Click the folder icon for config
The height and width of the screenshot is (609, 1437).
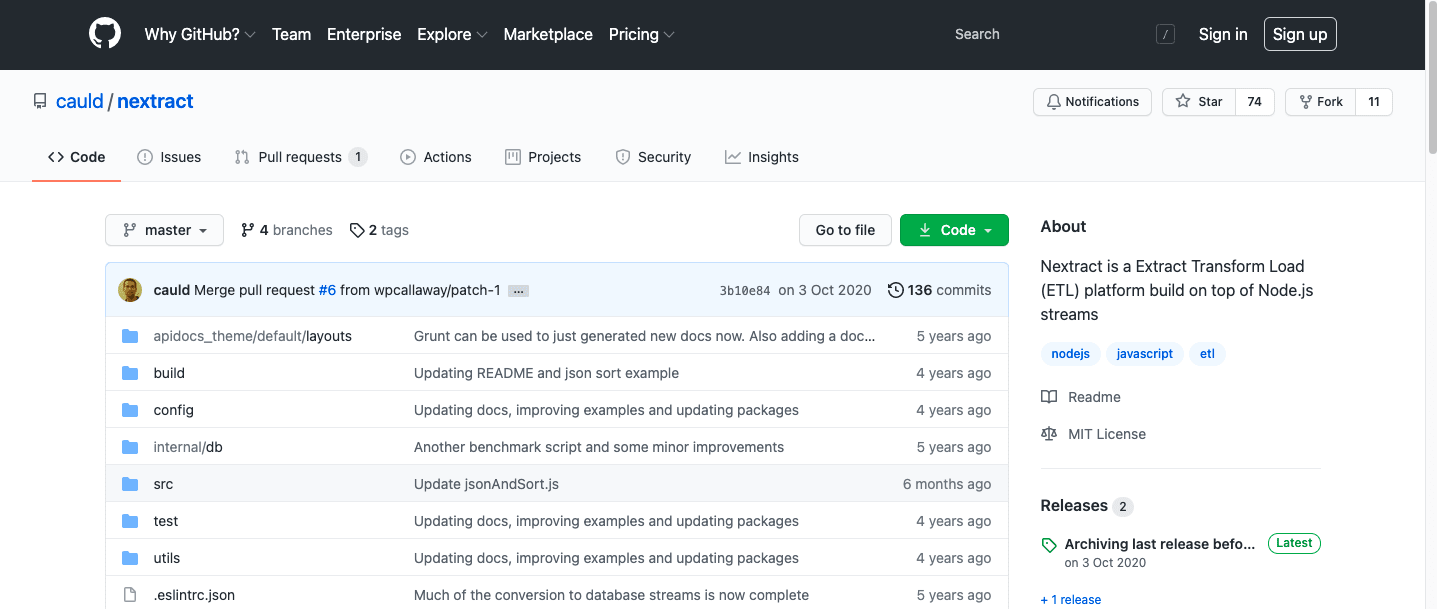pyautogui.click(x=130, y=410)
